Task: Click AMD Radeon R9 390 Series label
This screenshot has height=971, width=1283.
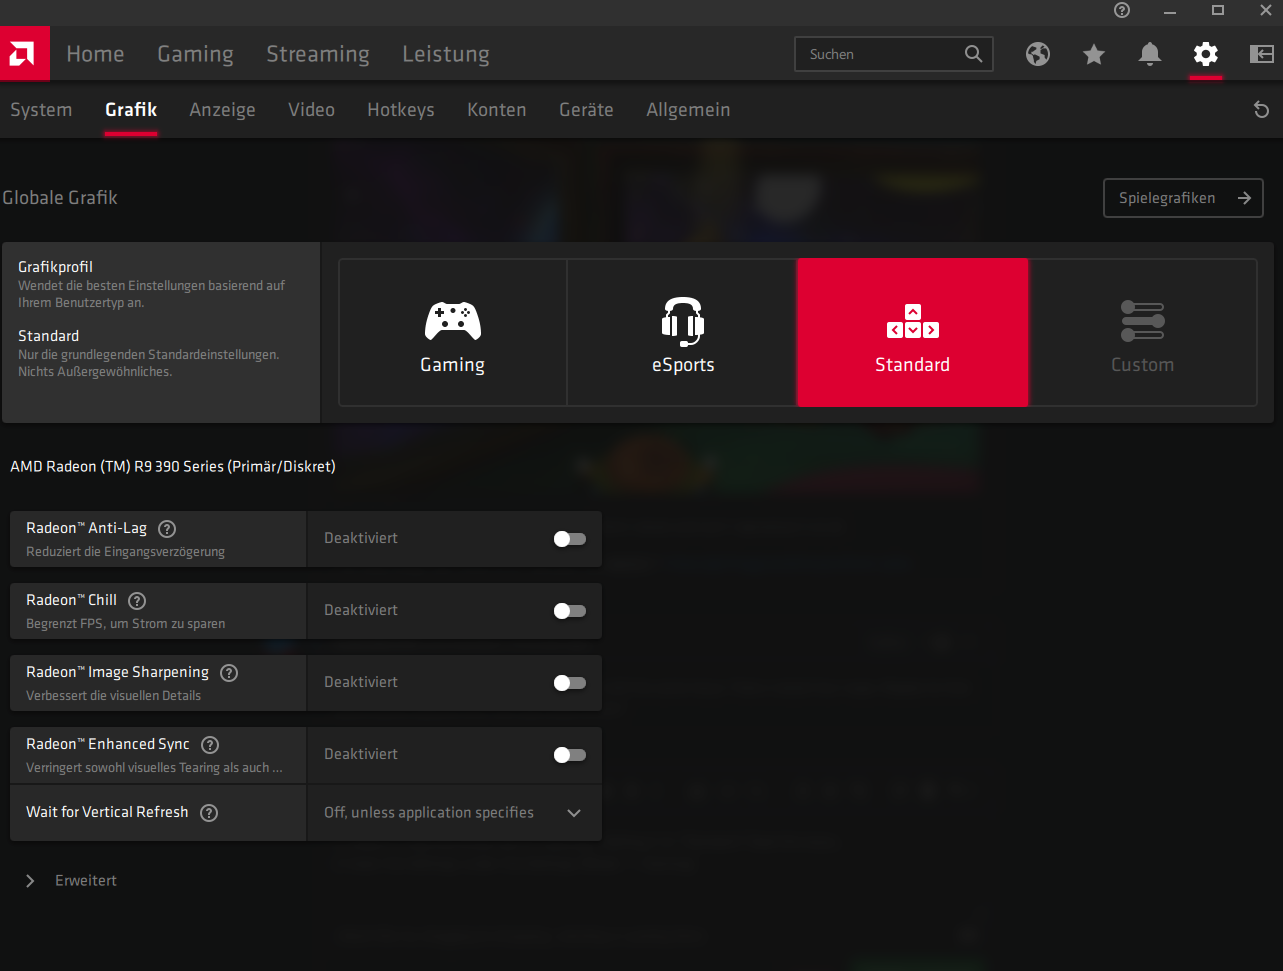Action: 173,467
